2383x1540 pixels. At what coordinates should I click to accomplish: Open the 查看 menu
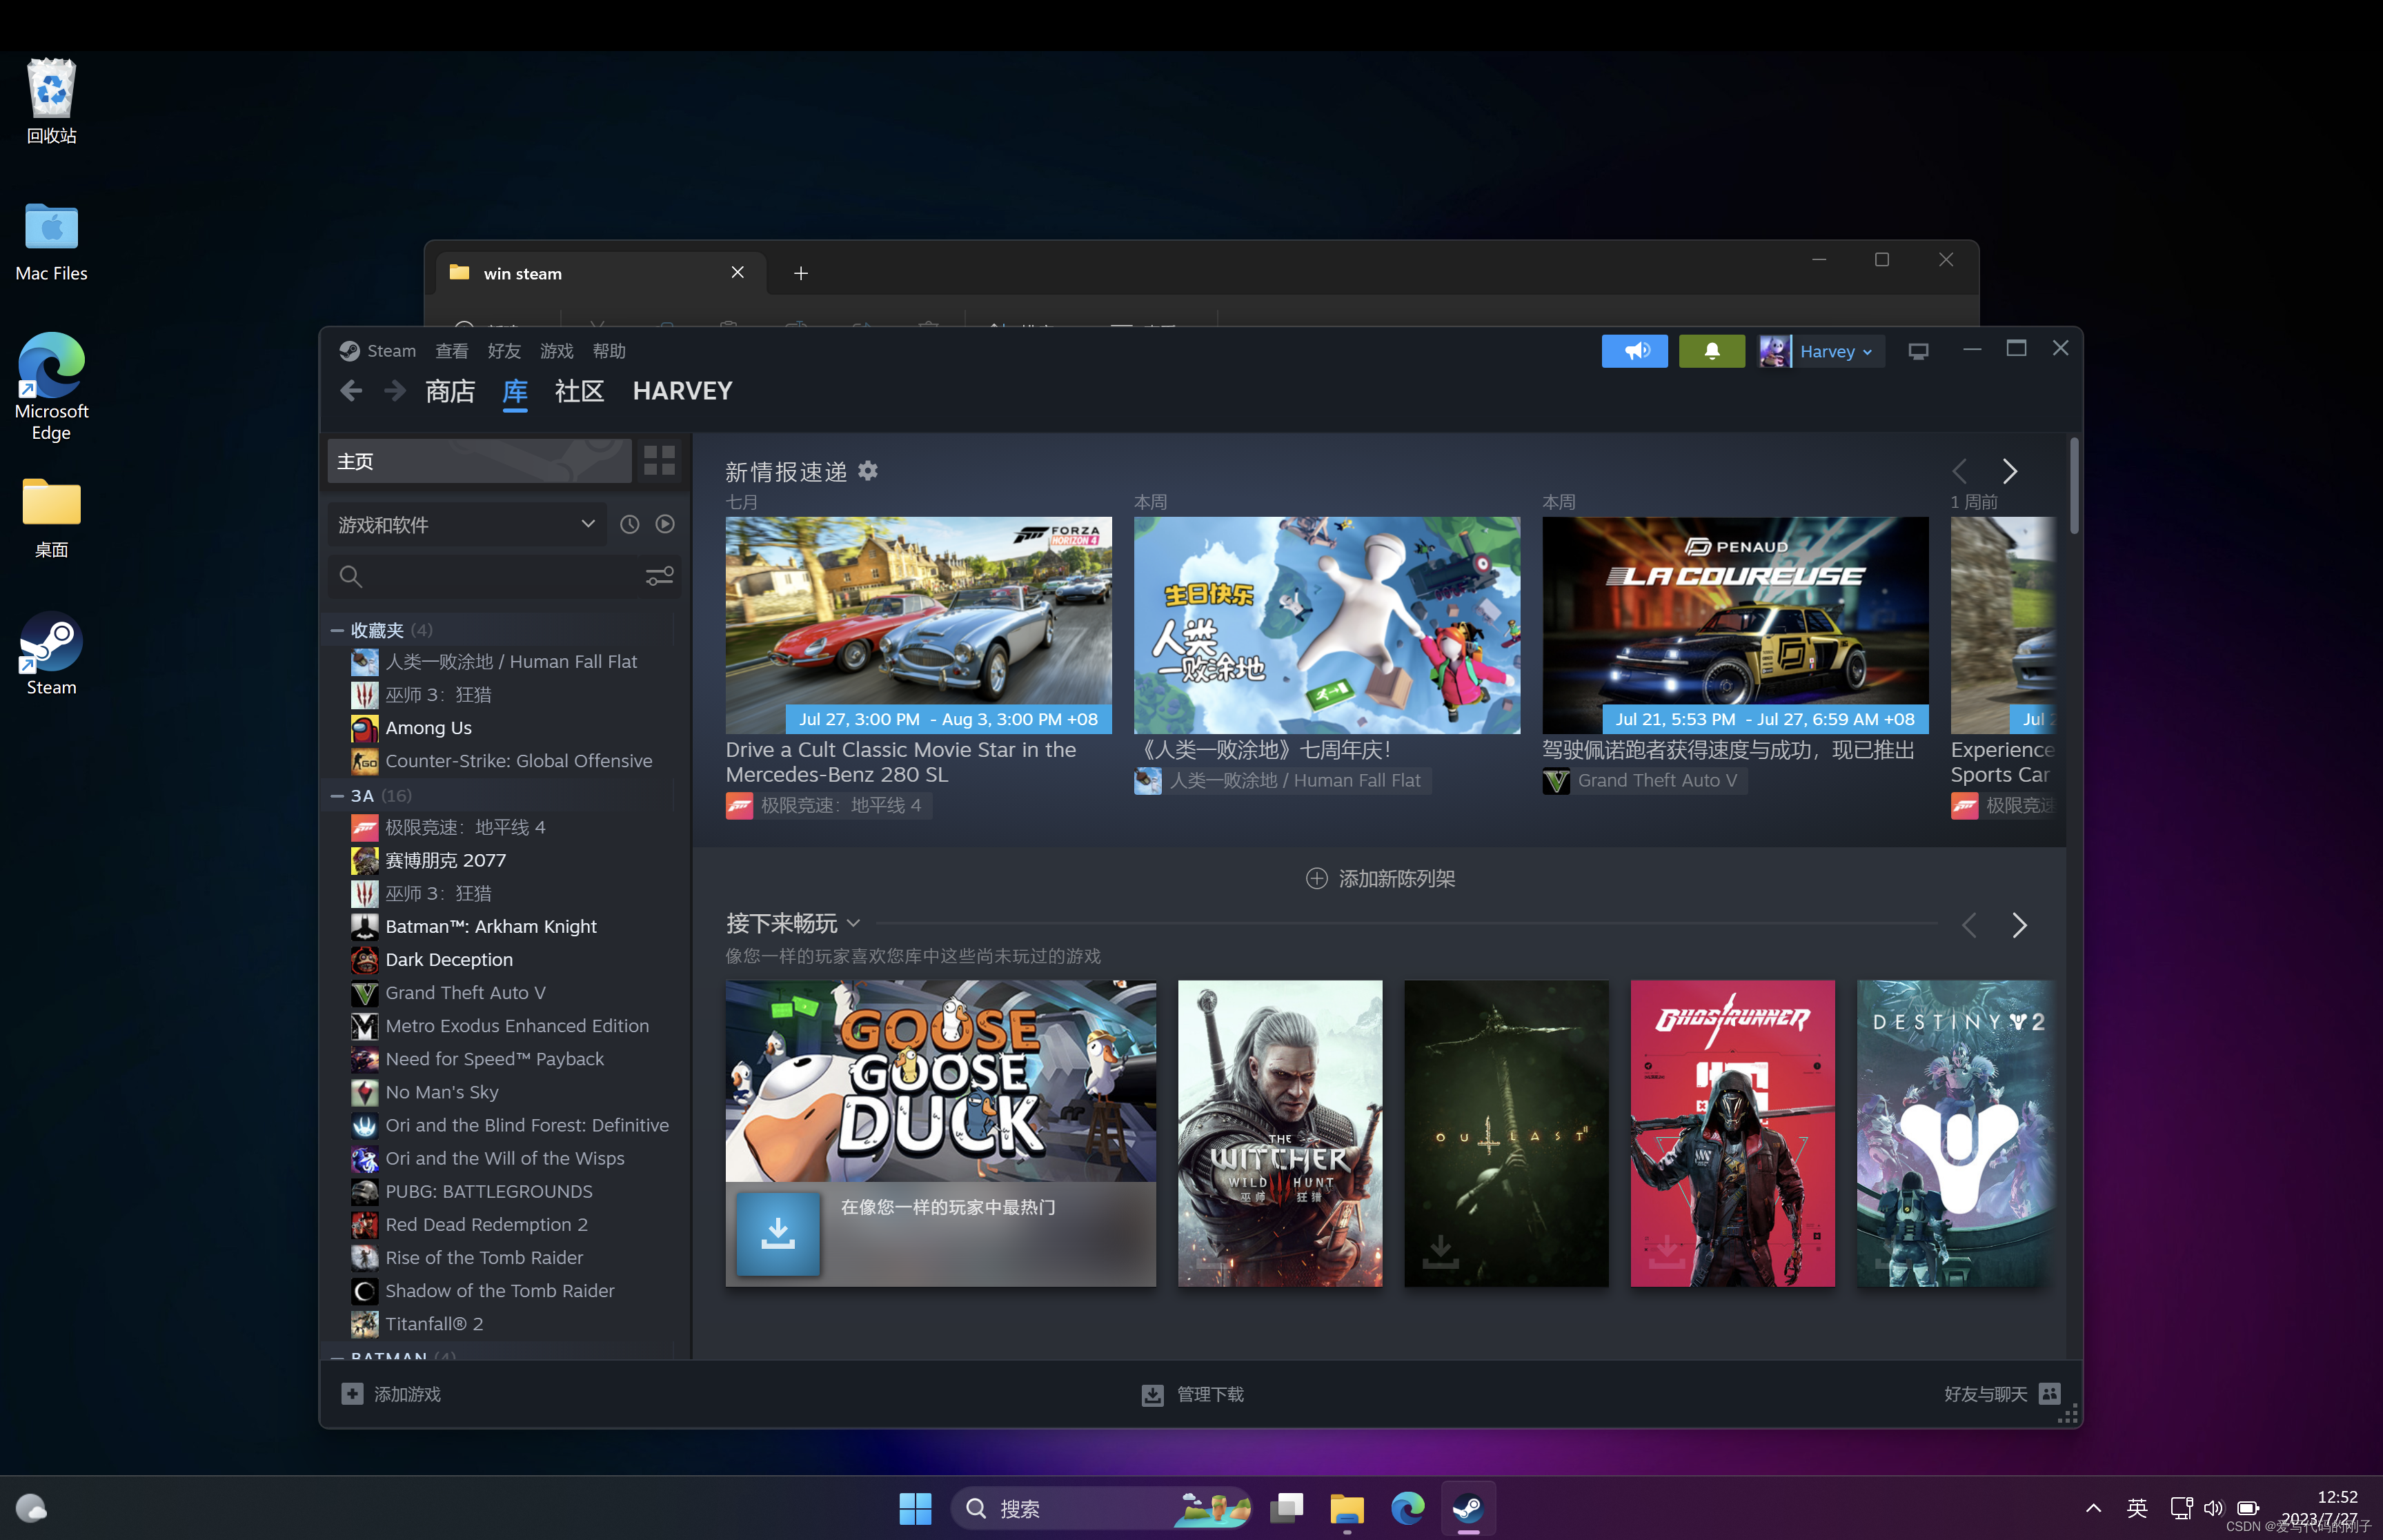click(x=451, y=351)
